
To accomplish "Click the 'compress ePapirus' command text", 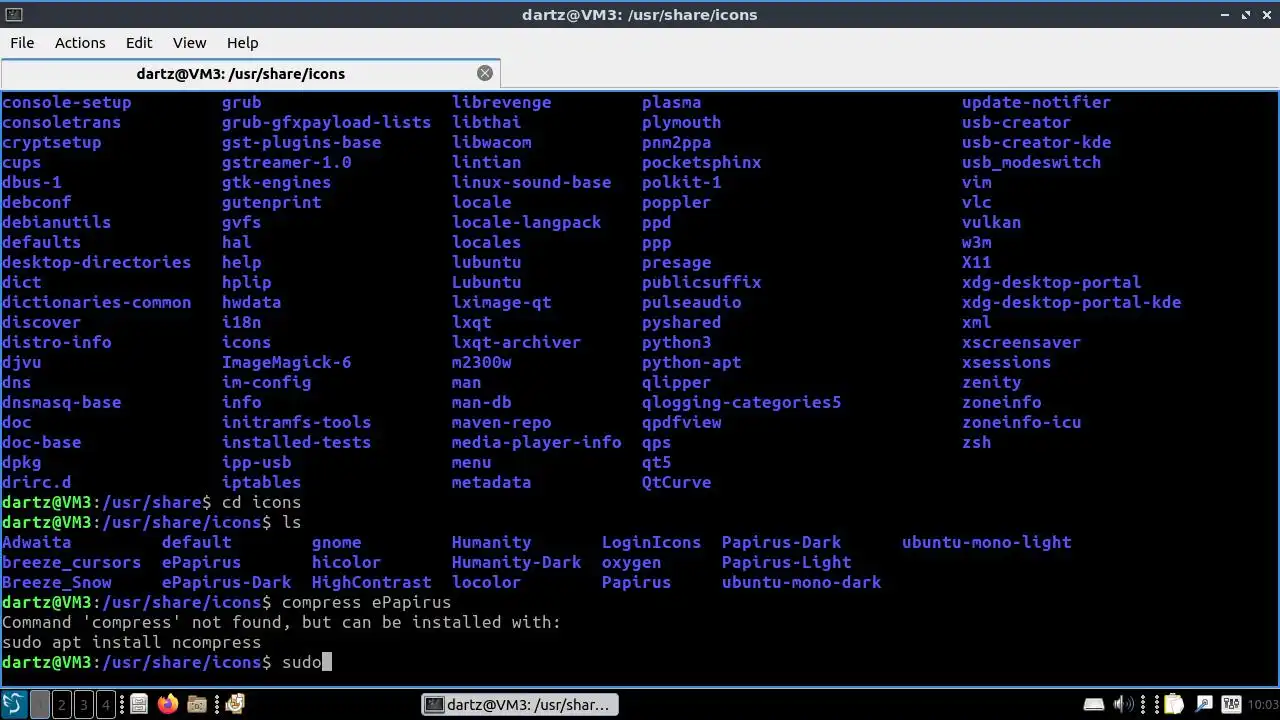I will (367, 602).
